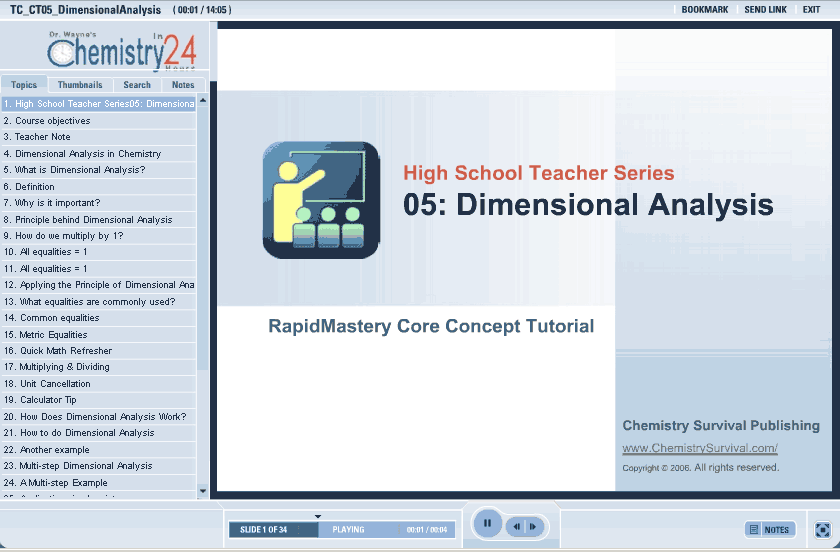Click SEND LINK in the top bar

[x=765, y=9]
